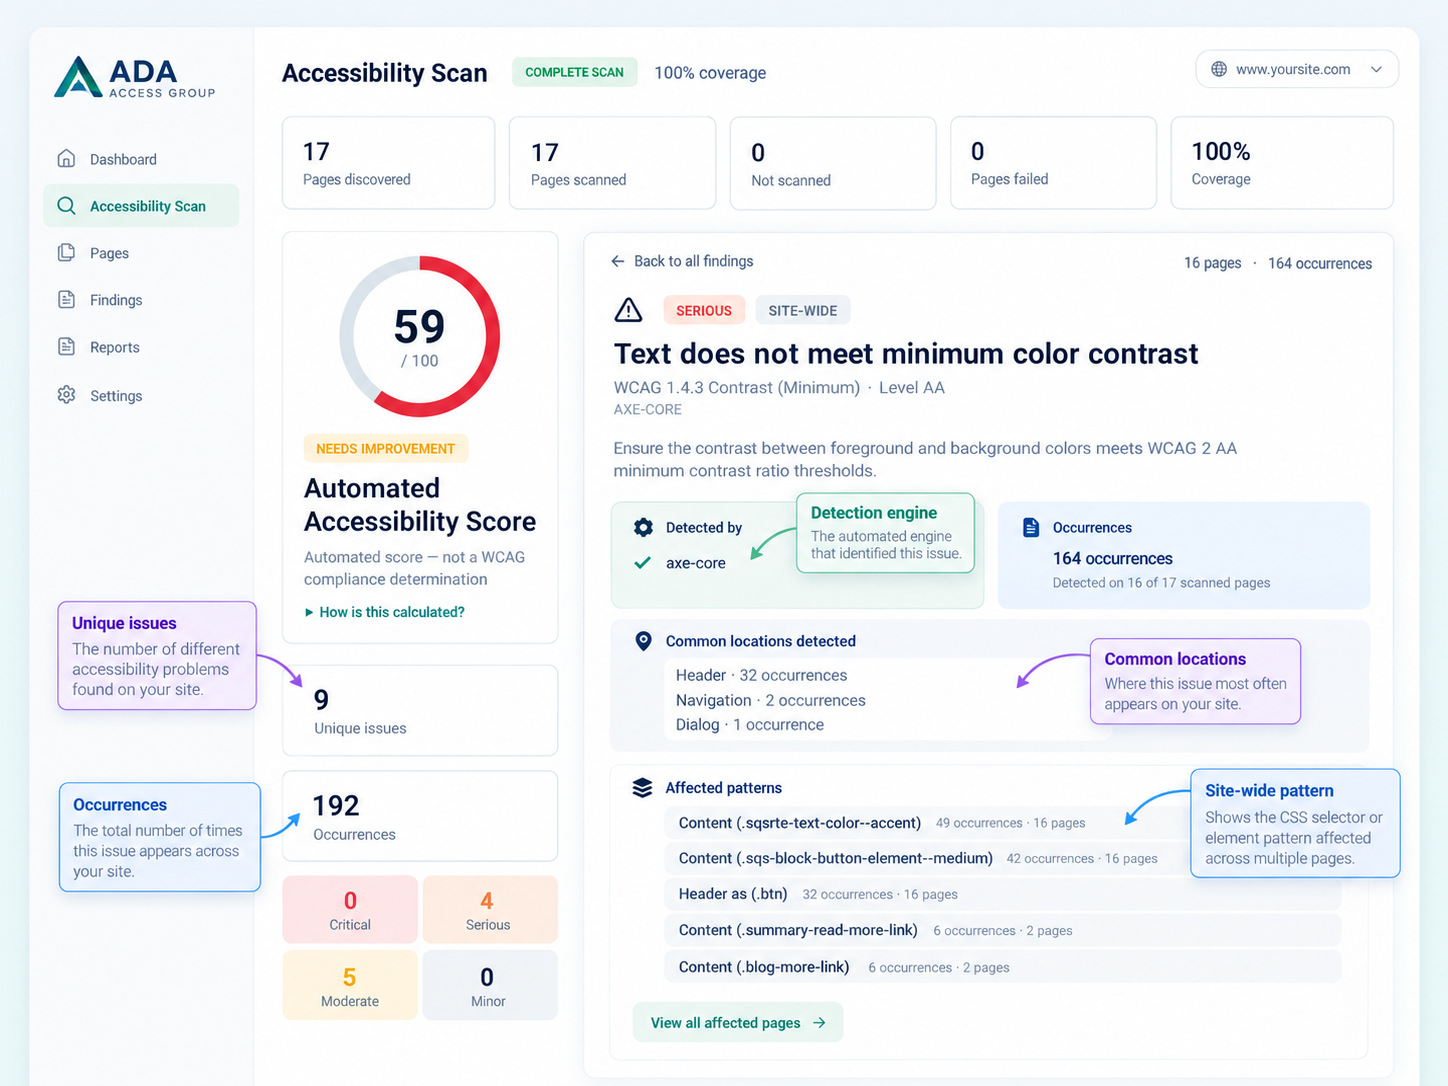
Task: Click the COMPLETE SCAN badge
Action: (x=574, y=72)
